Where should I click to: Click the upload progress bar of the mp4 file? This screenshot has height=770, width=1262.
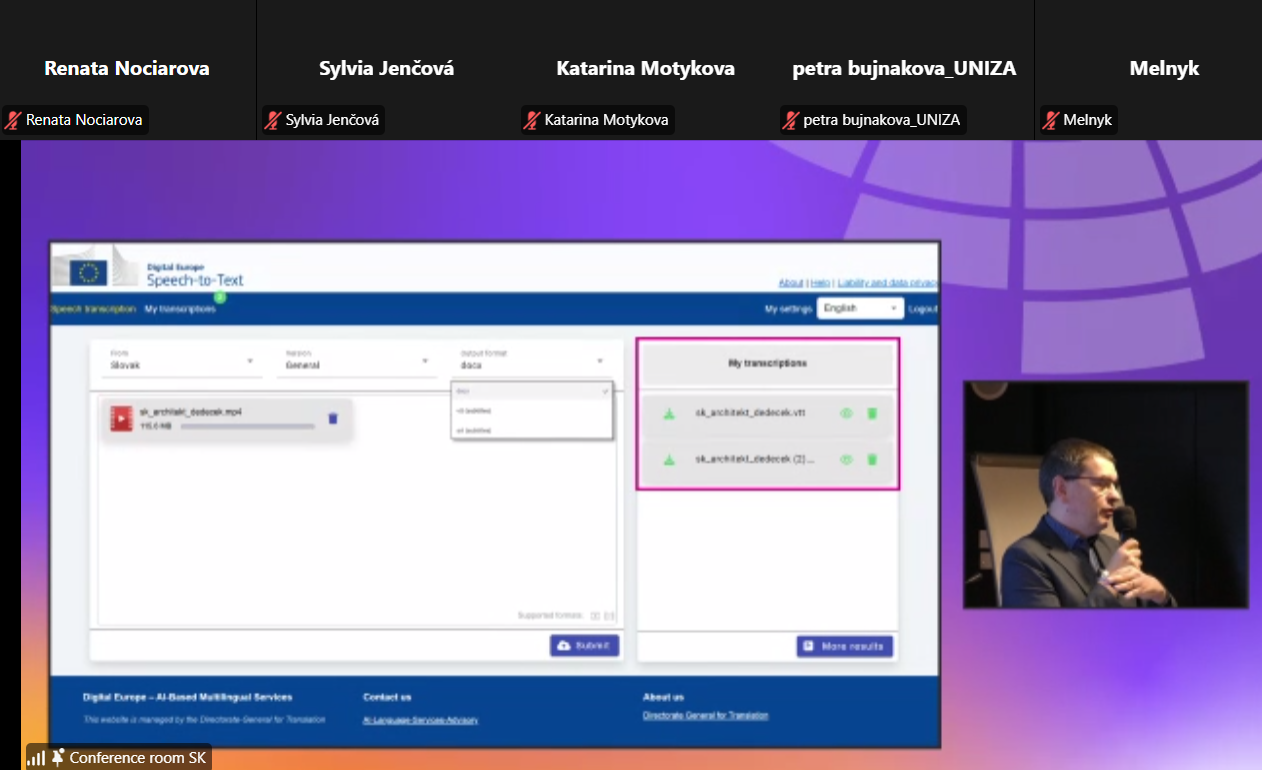[247, 426]
